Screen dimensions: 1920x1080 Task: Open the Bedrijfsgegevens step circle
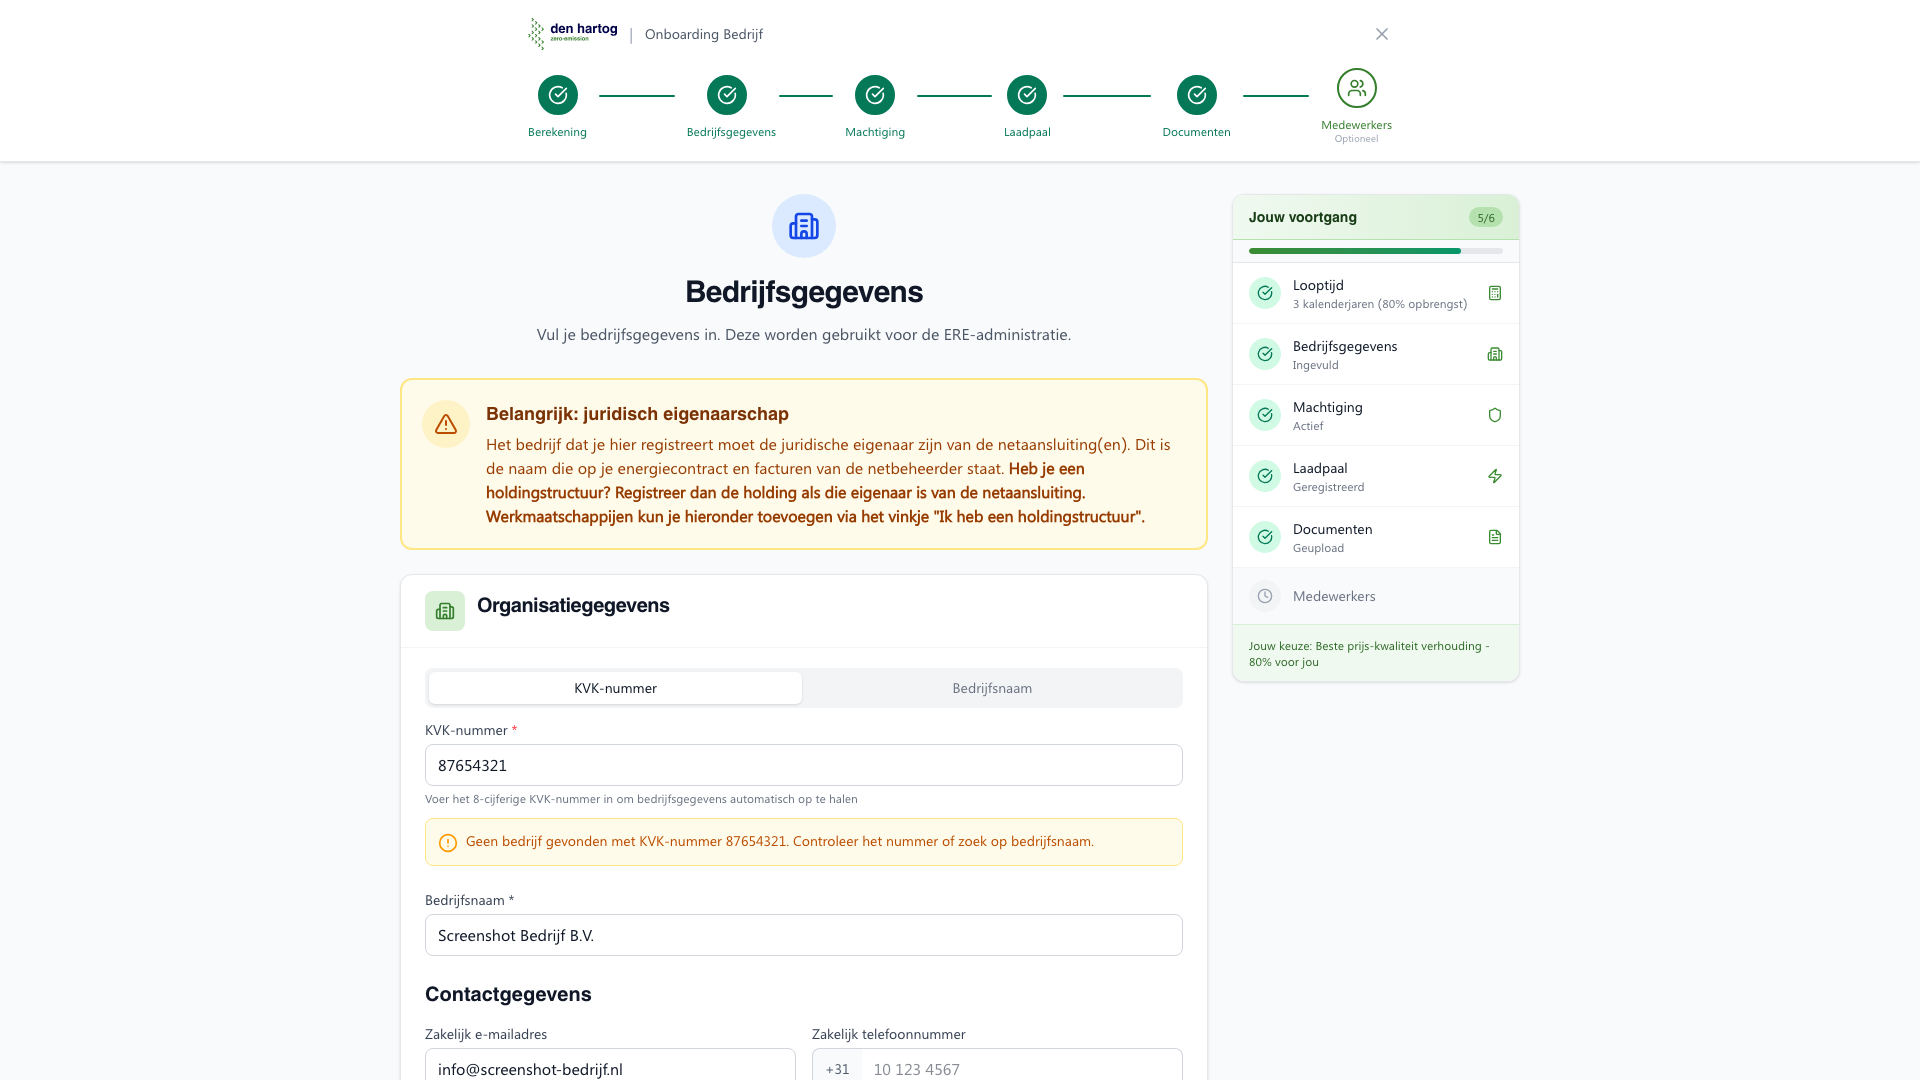tap(727, 95)
